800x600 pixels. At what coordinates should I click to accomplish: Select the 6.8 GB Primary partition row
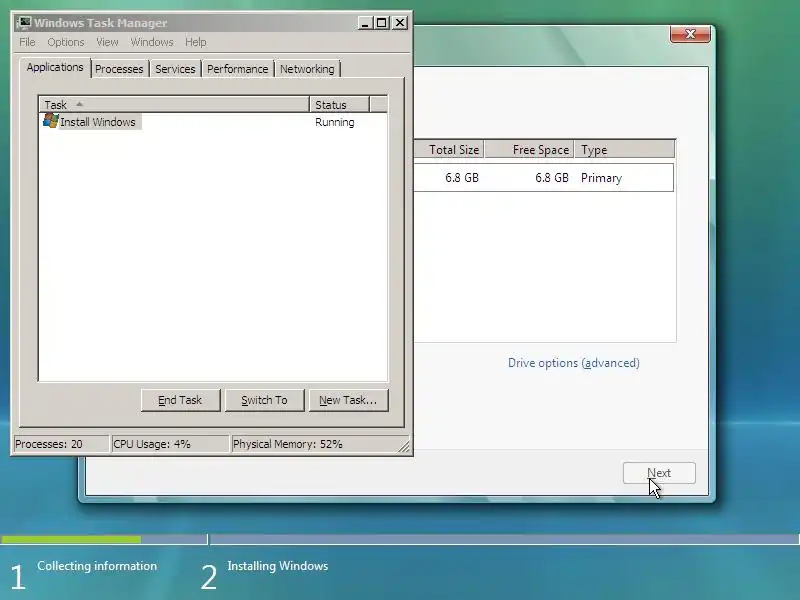pyautogui.click(x=544, y=178)
